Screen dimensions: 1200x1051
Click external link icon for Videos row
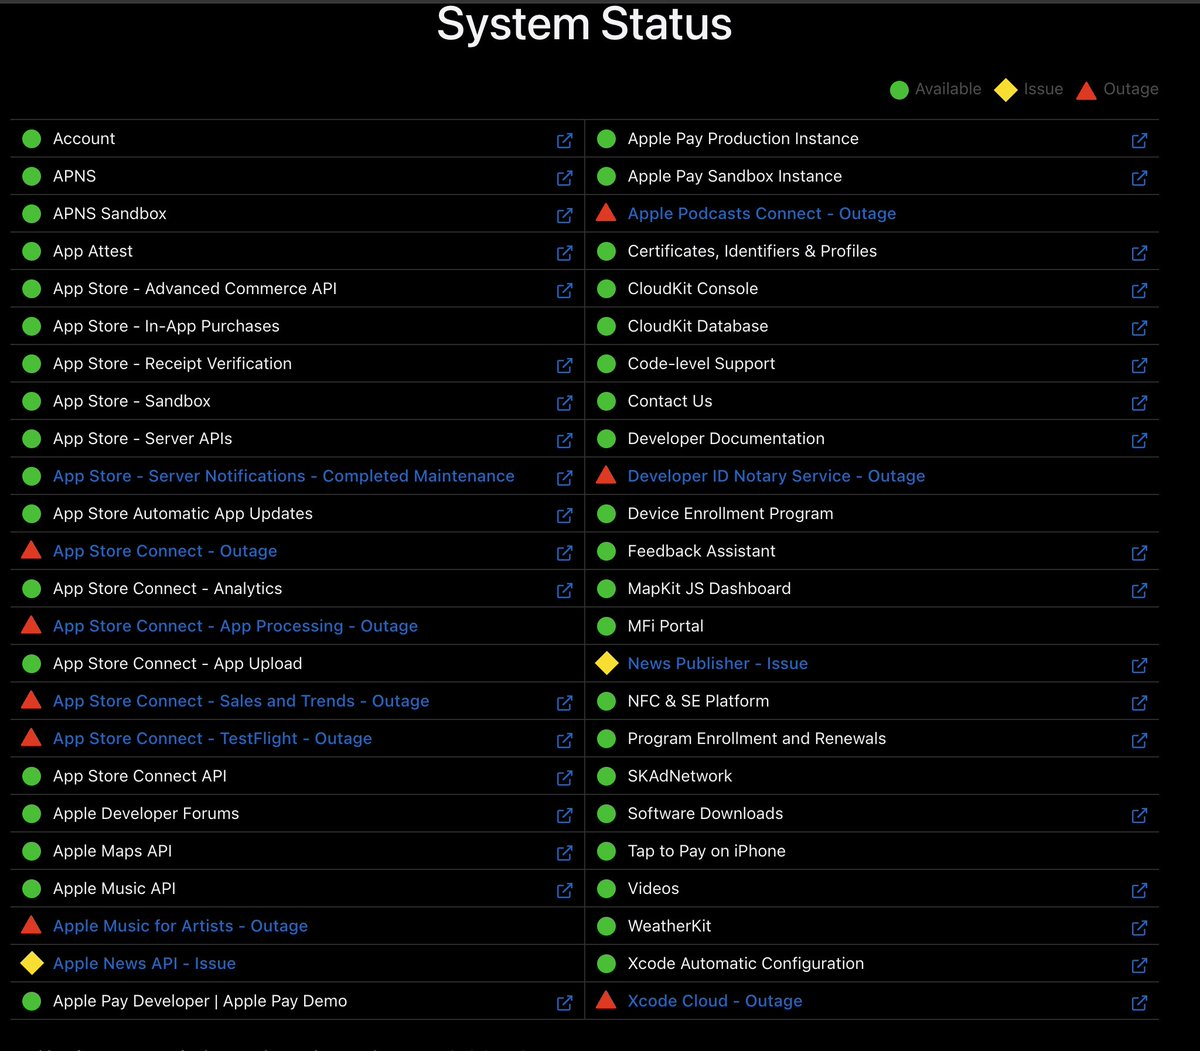click(1139, 890)
